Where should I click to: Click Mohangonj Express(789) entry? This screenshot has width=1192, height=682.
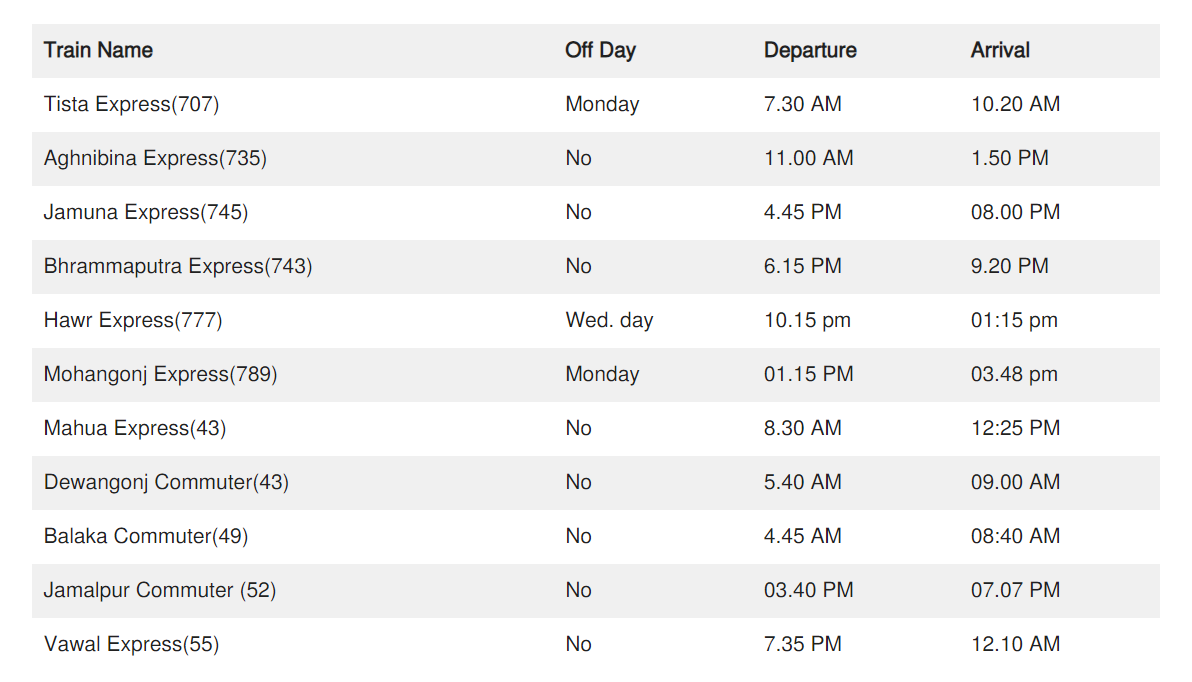coord(160,374)
